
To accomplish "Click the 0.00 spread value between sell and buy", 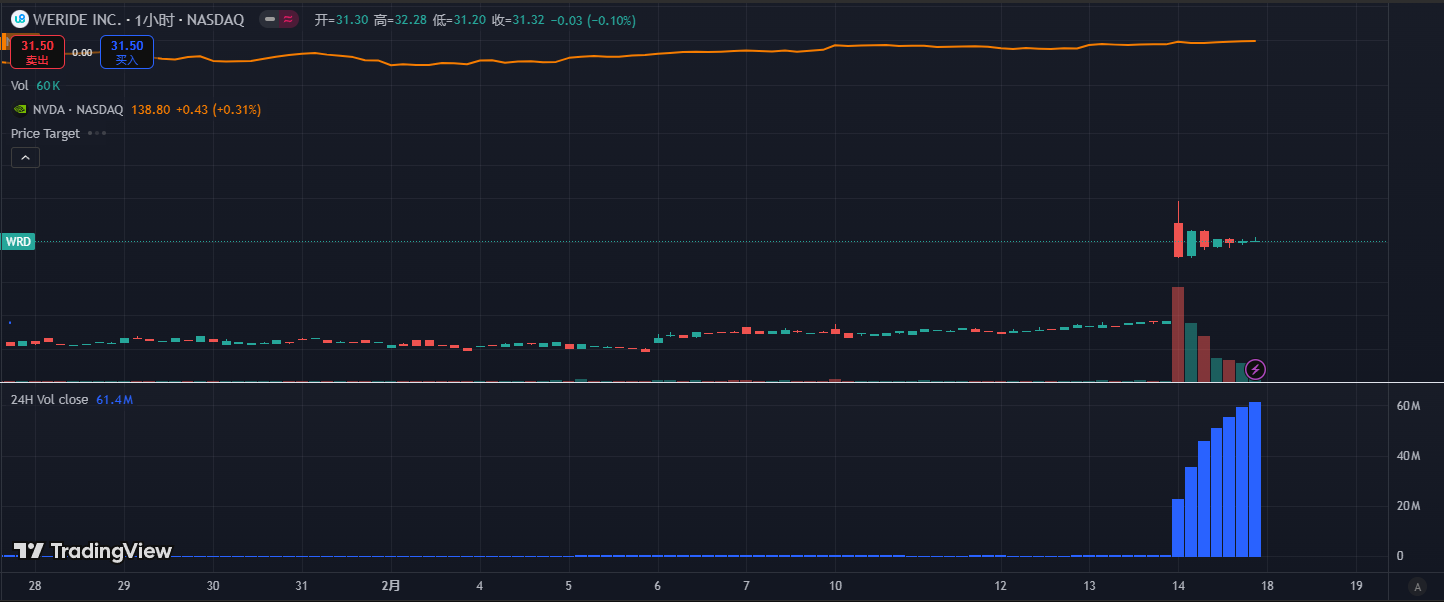I will point(82,52).
